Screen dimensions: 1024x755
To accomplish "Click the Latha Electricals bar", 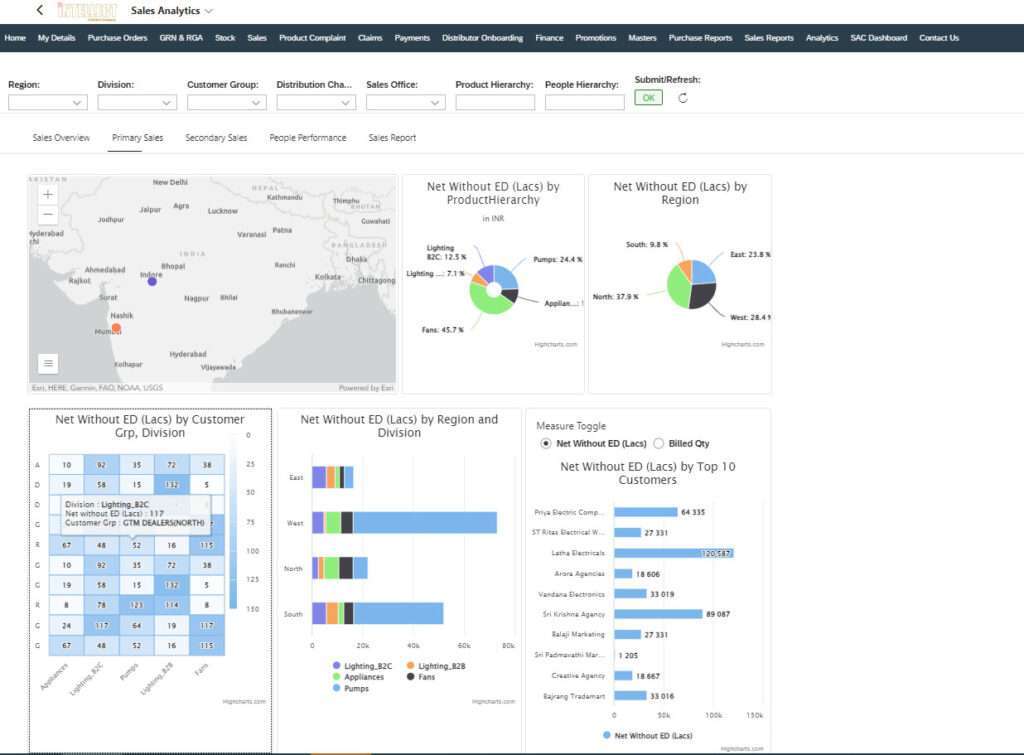I will [x=673, y=552].
